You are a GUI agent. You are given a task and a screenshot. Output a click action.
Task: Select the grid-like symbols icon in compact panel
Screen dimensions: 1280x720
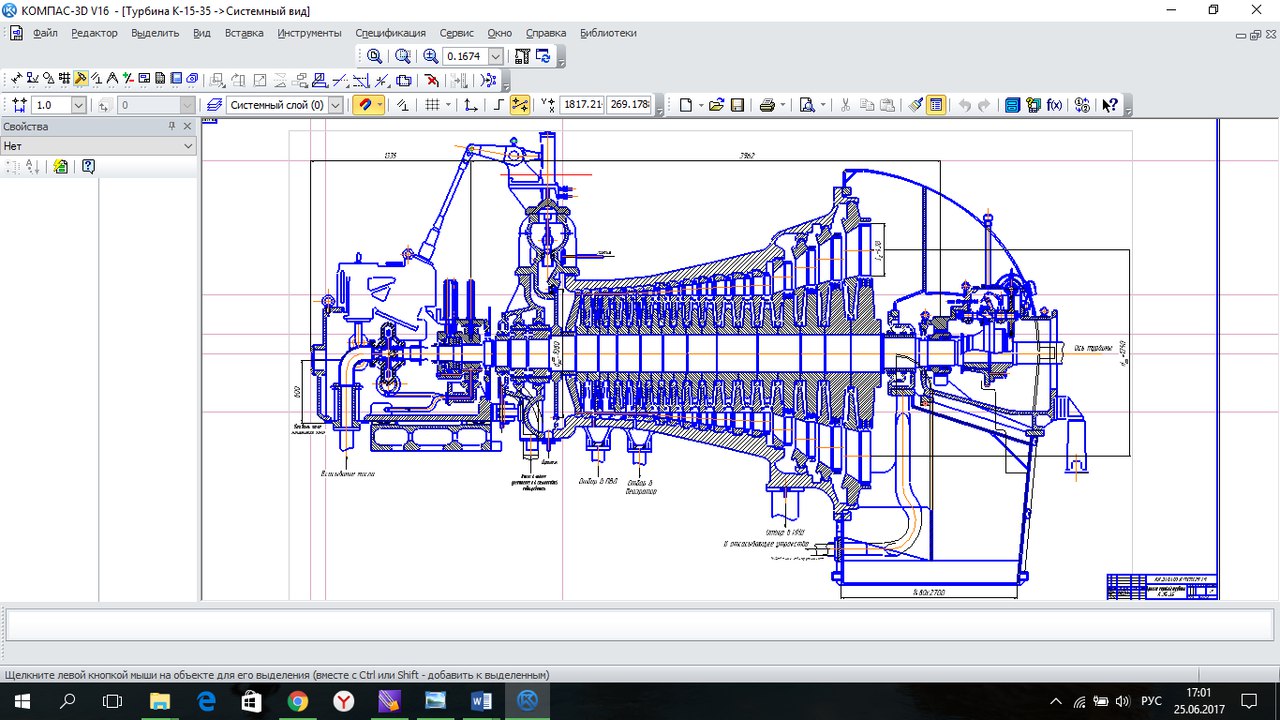pos(64,79)
